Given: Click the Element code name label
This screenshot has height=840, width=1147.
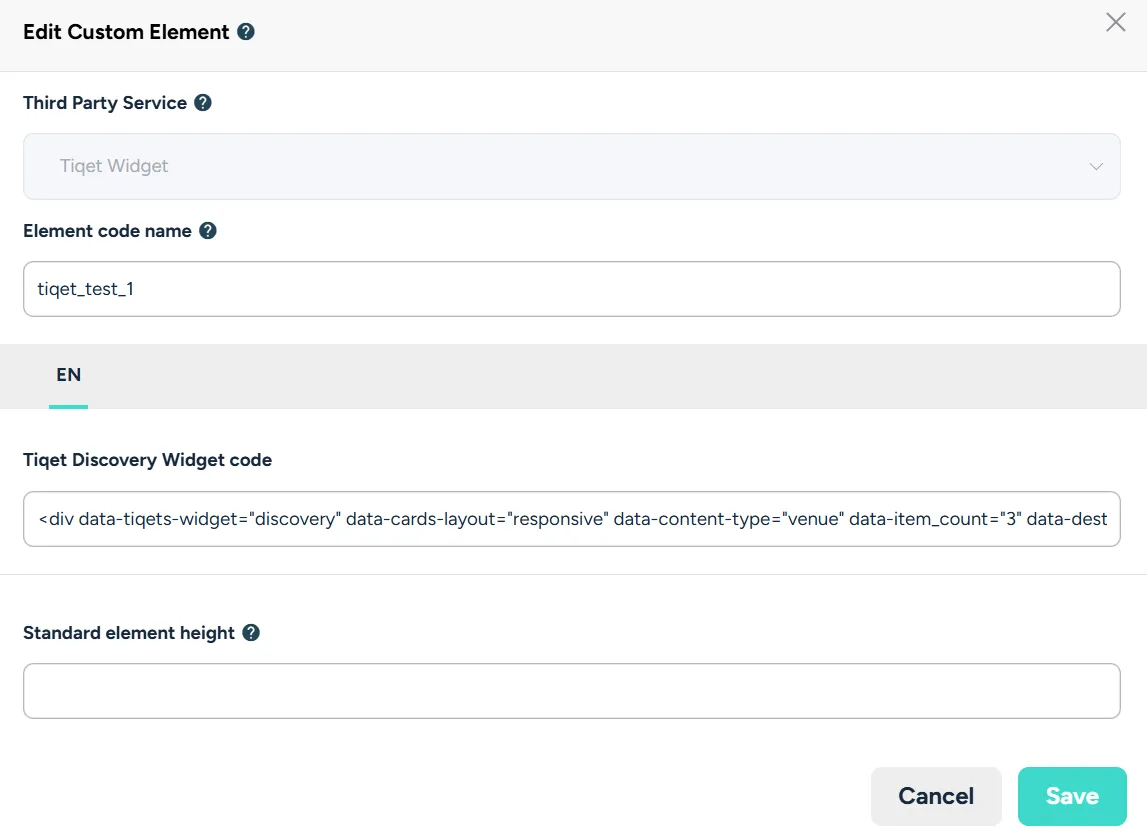Looking at the screenshot, I should pyautogui.click(x=107, y=231).
